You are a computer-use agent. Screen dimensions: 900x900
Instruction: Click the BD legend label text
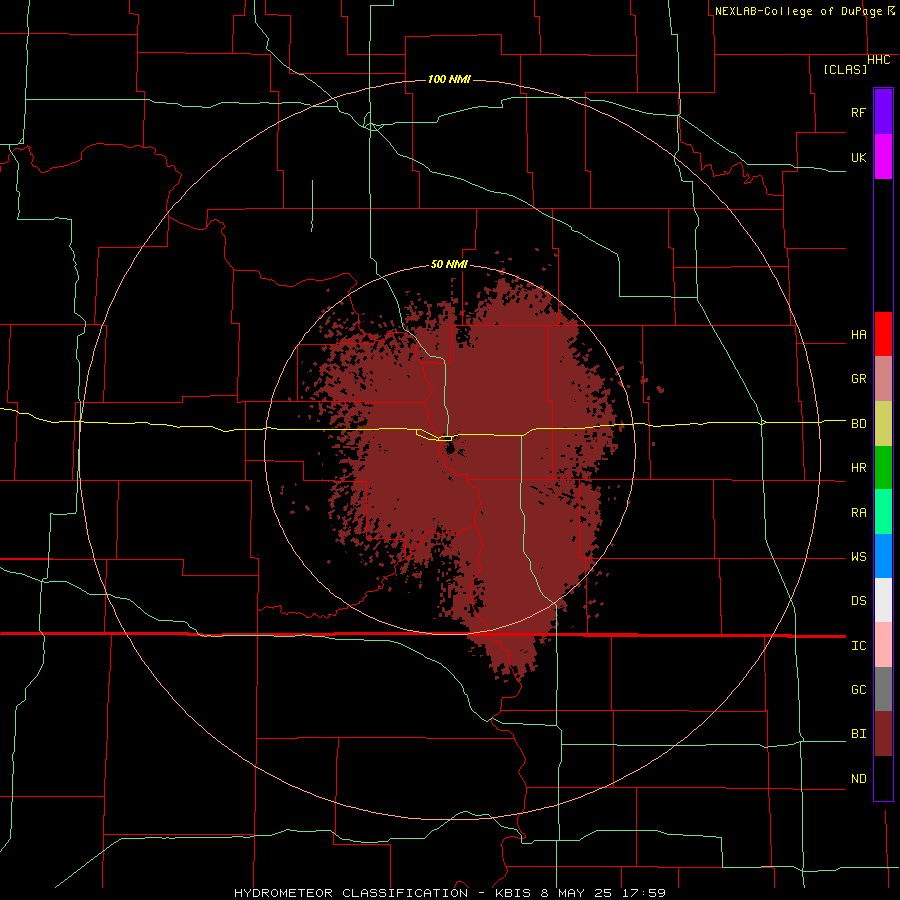[x=858, y=424]
